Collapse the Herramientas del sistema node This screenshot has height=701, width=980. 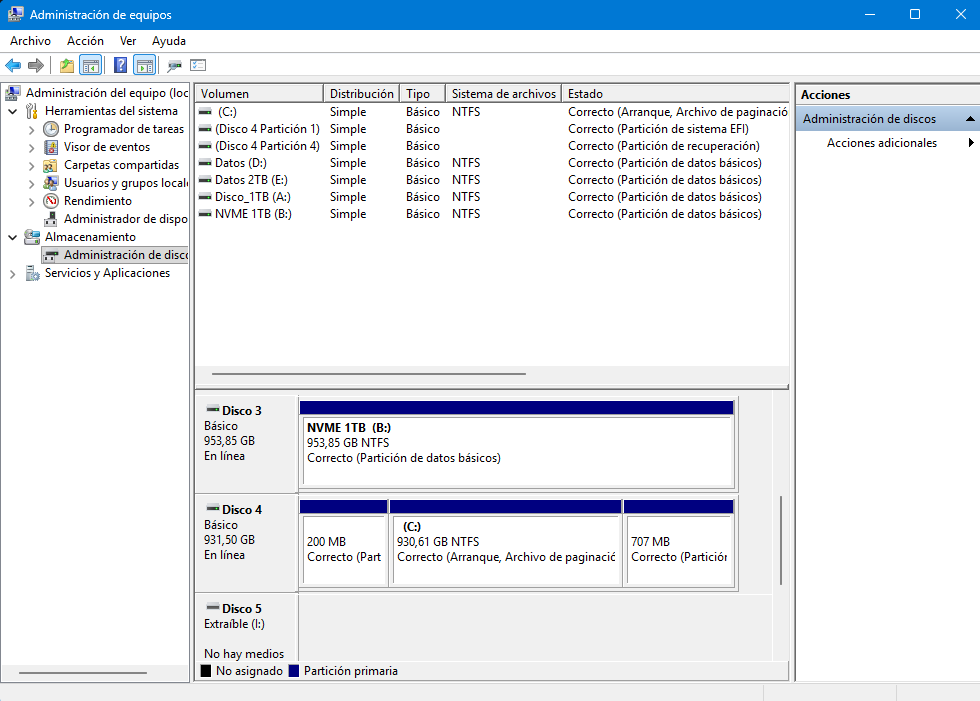coord(12,111)
